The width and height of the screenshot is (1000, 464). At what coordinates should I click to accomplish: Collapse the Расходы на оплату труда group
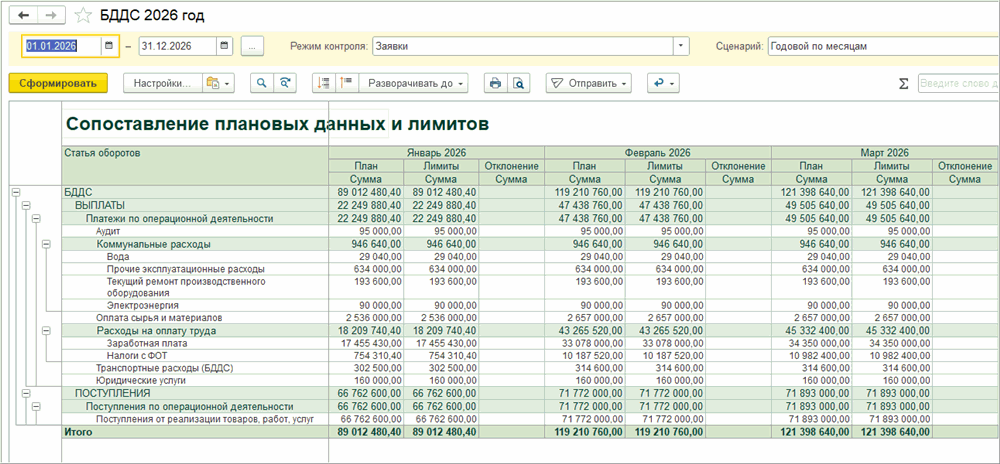pos(45,330)
